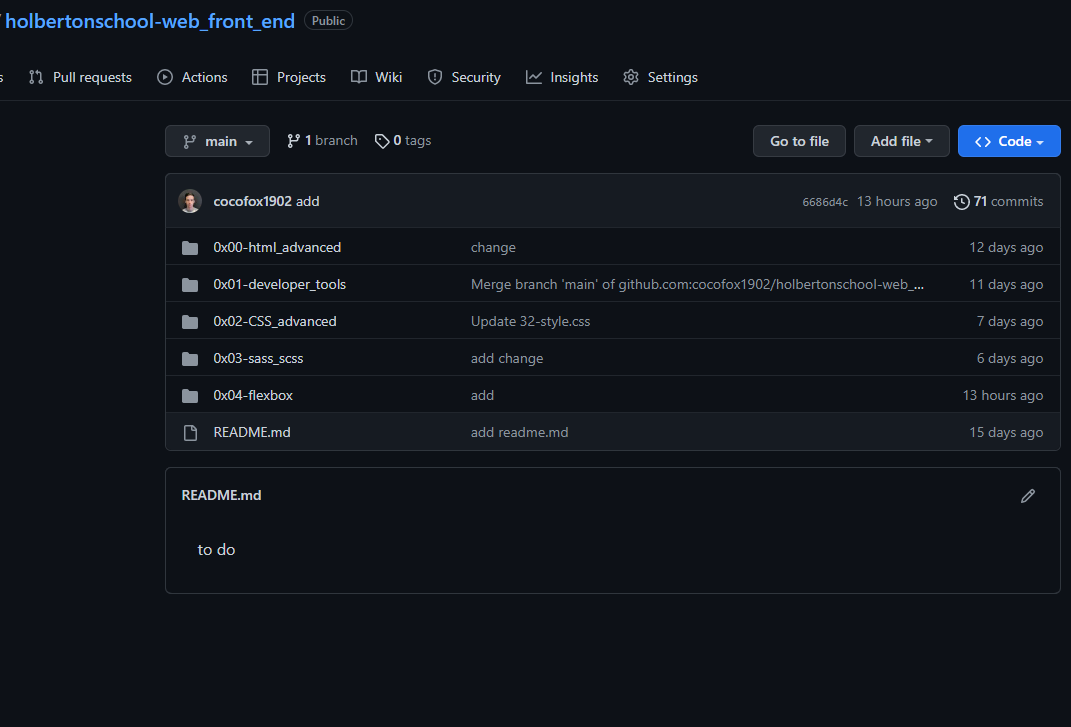Viewport: 1071px width, 727px height.
Task: Click '13 hours ago' in 0x04-flexbox row
Action: 1003,395
